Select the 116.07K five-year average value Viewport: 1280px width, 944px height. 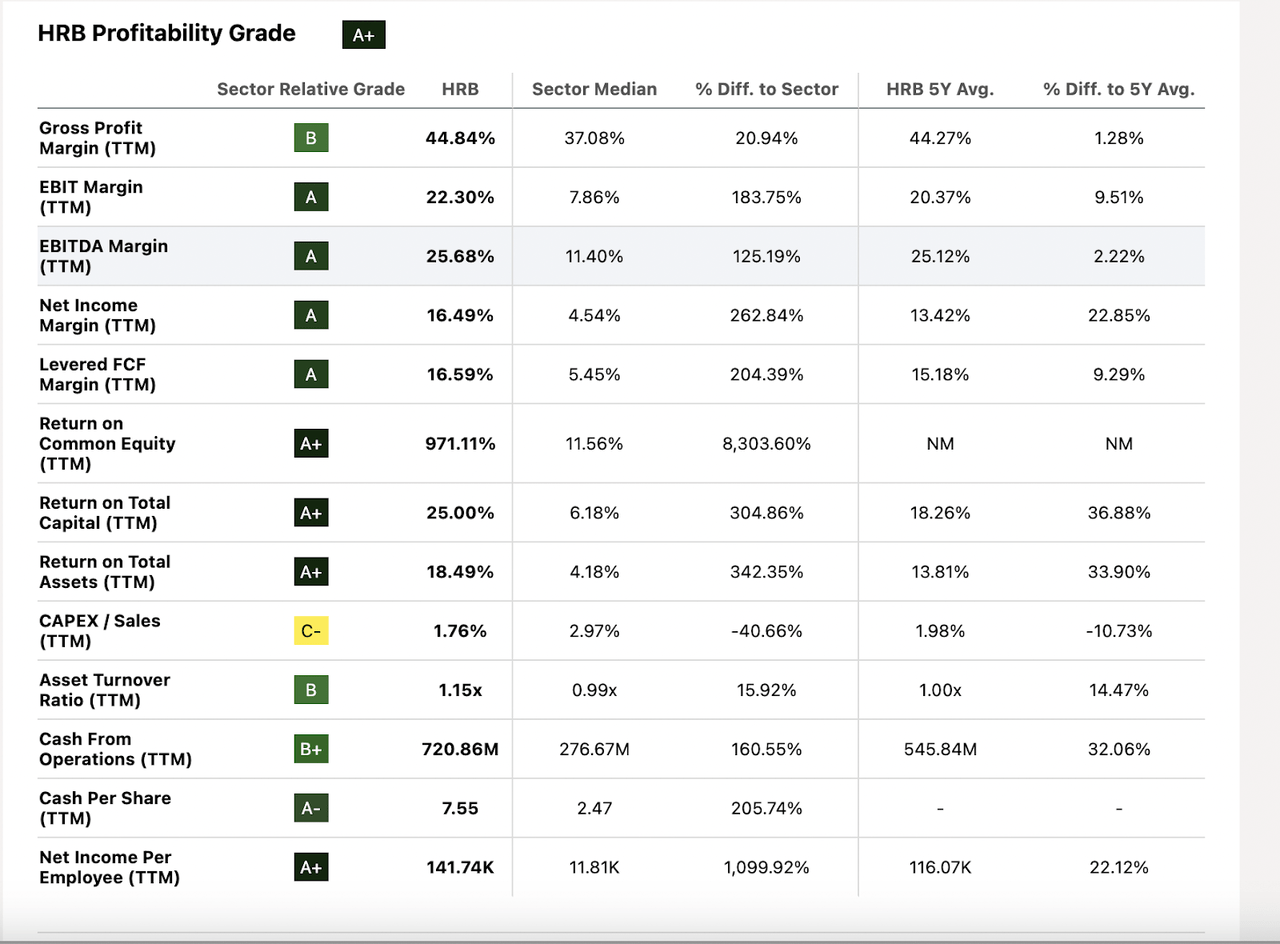(940, 866)
